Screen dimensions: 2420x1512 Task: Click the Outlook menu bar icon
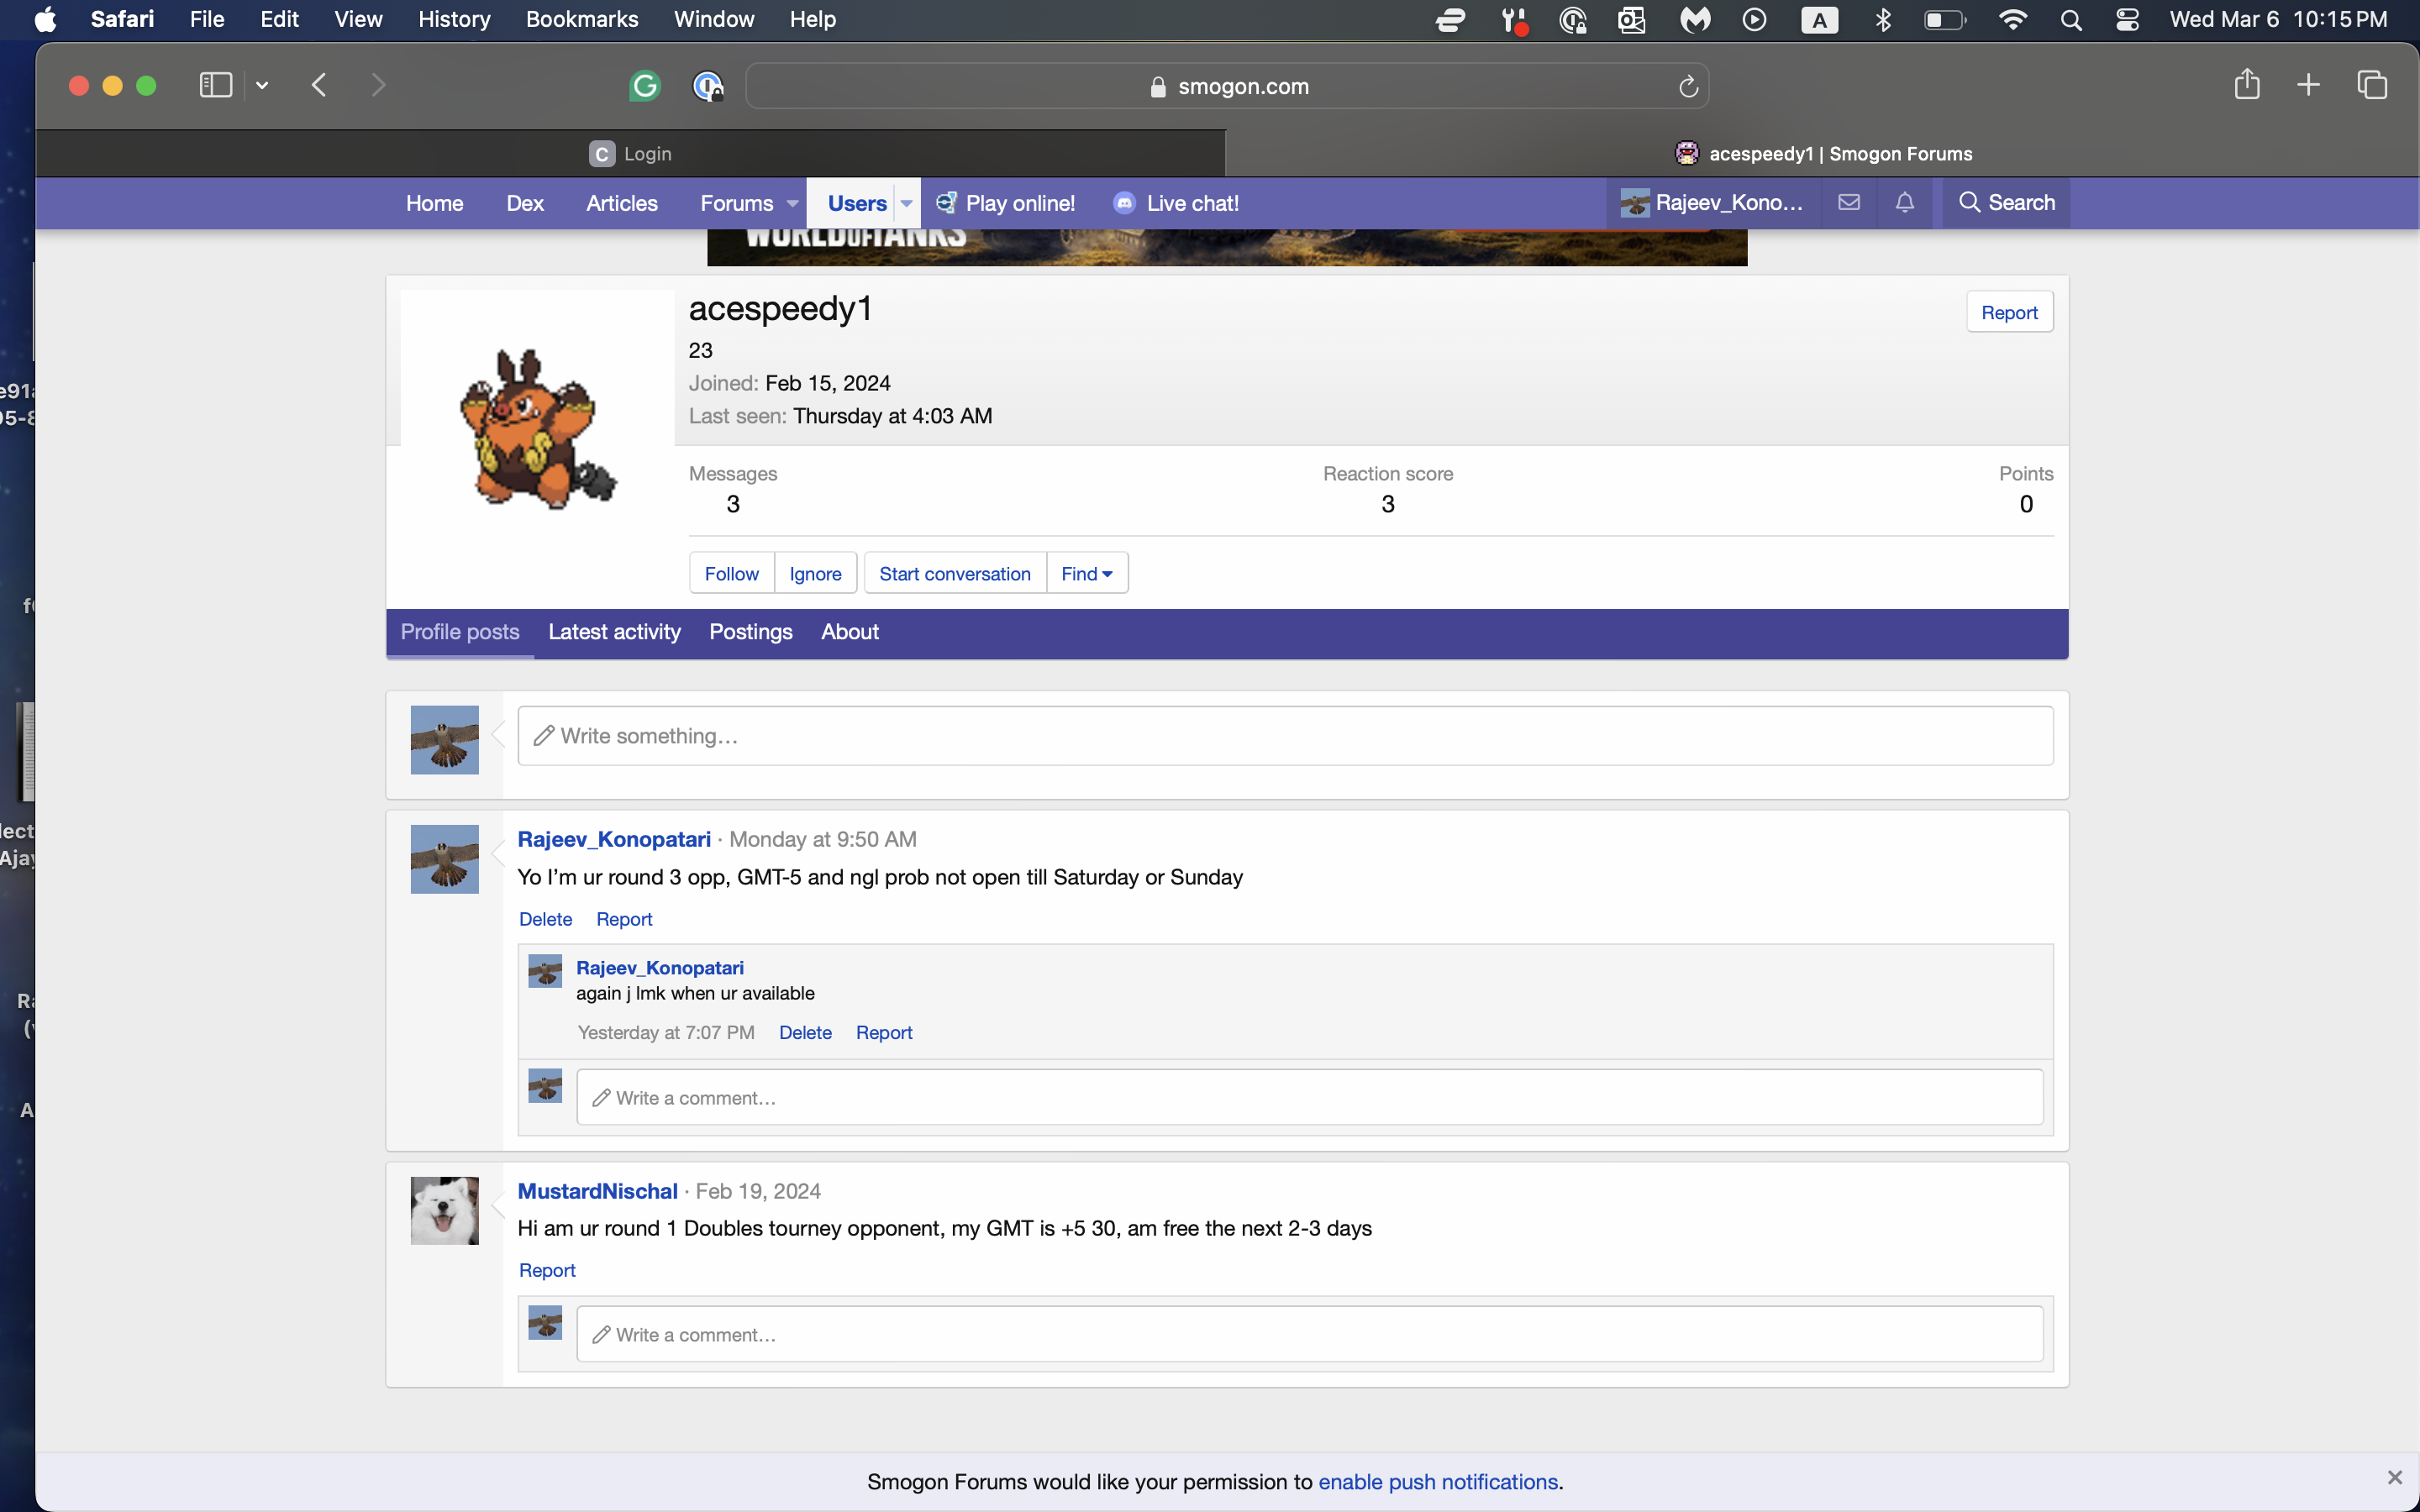click(1632, 20)
